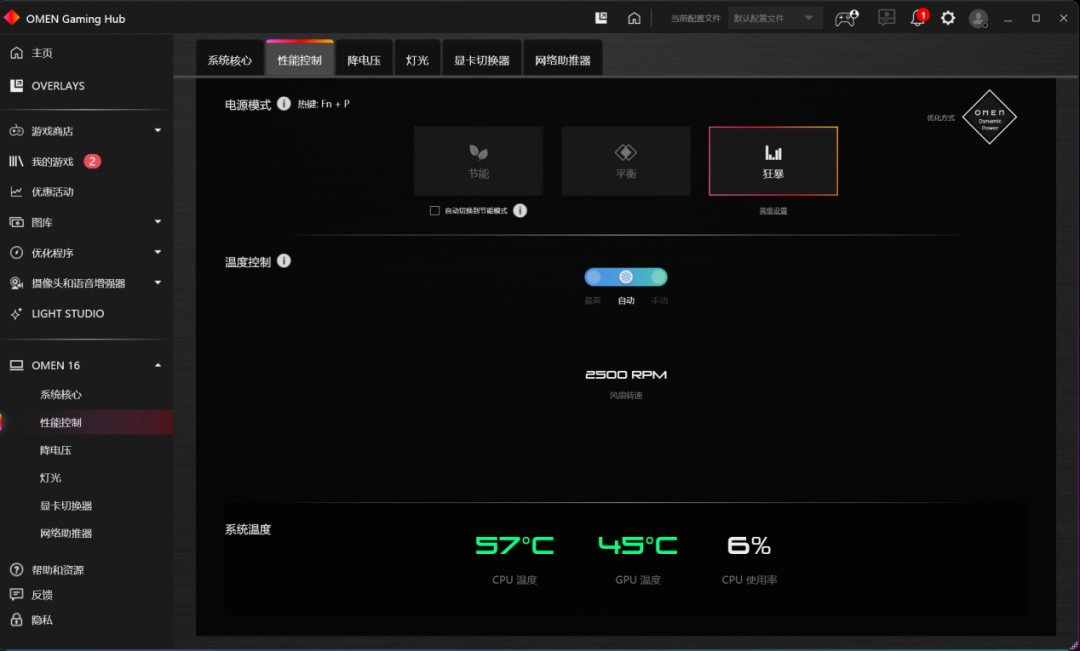Switch to the 降电压 tab

point(364,59)
